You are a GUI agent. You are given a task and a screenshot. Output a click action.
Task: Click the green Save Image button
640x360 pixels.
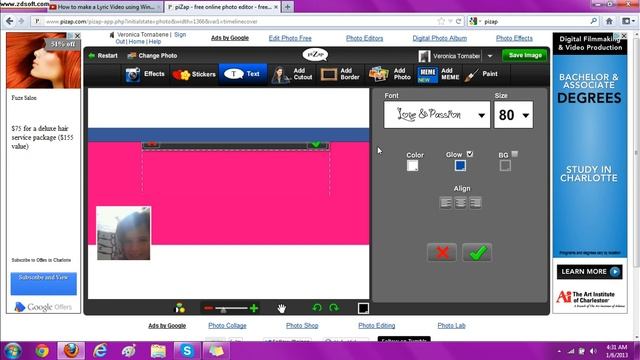point(525,55)
